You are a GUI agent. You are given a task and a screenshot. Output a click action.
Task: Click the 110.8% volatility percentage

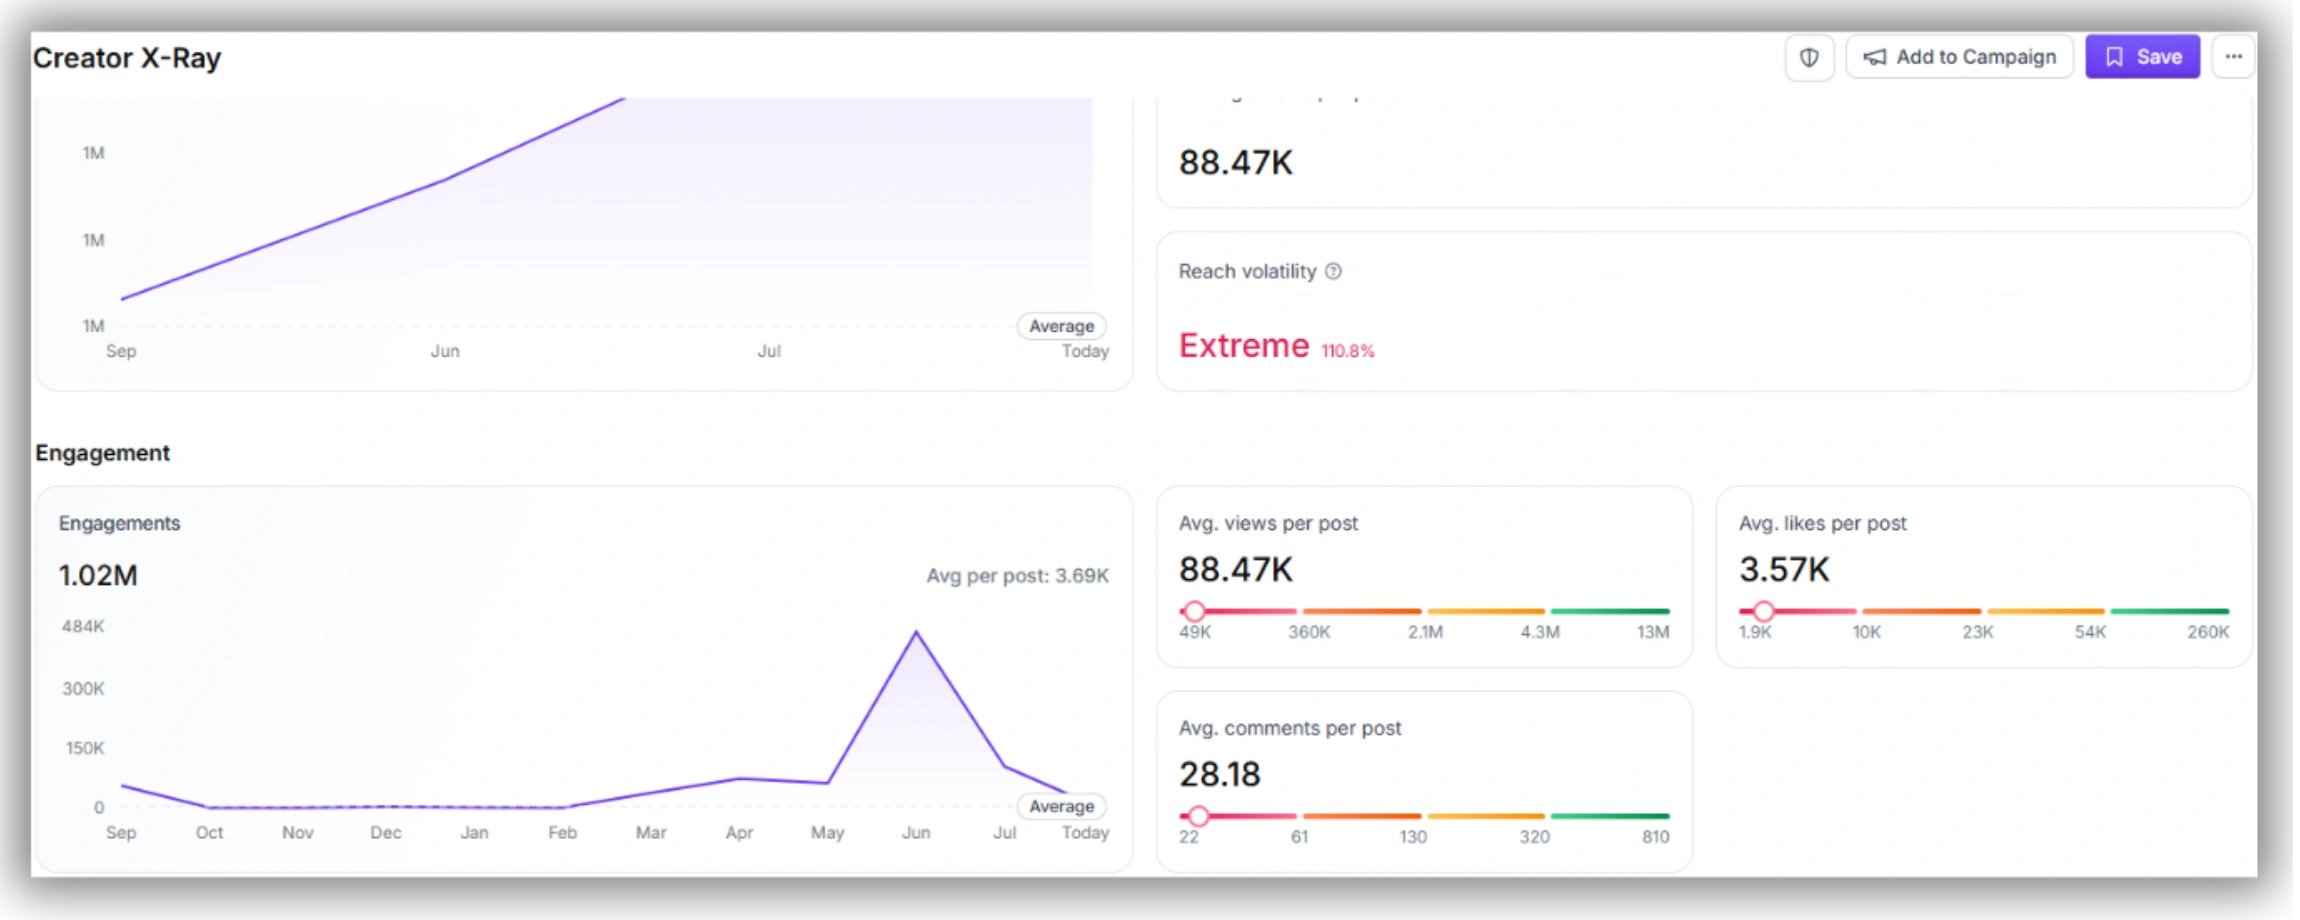tap(1348, 351)
